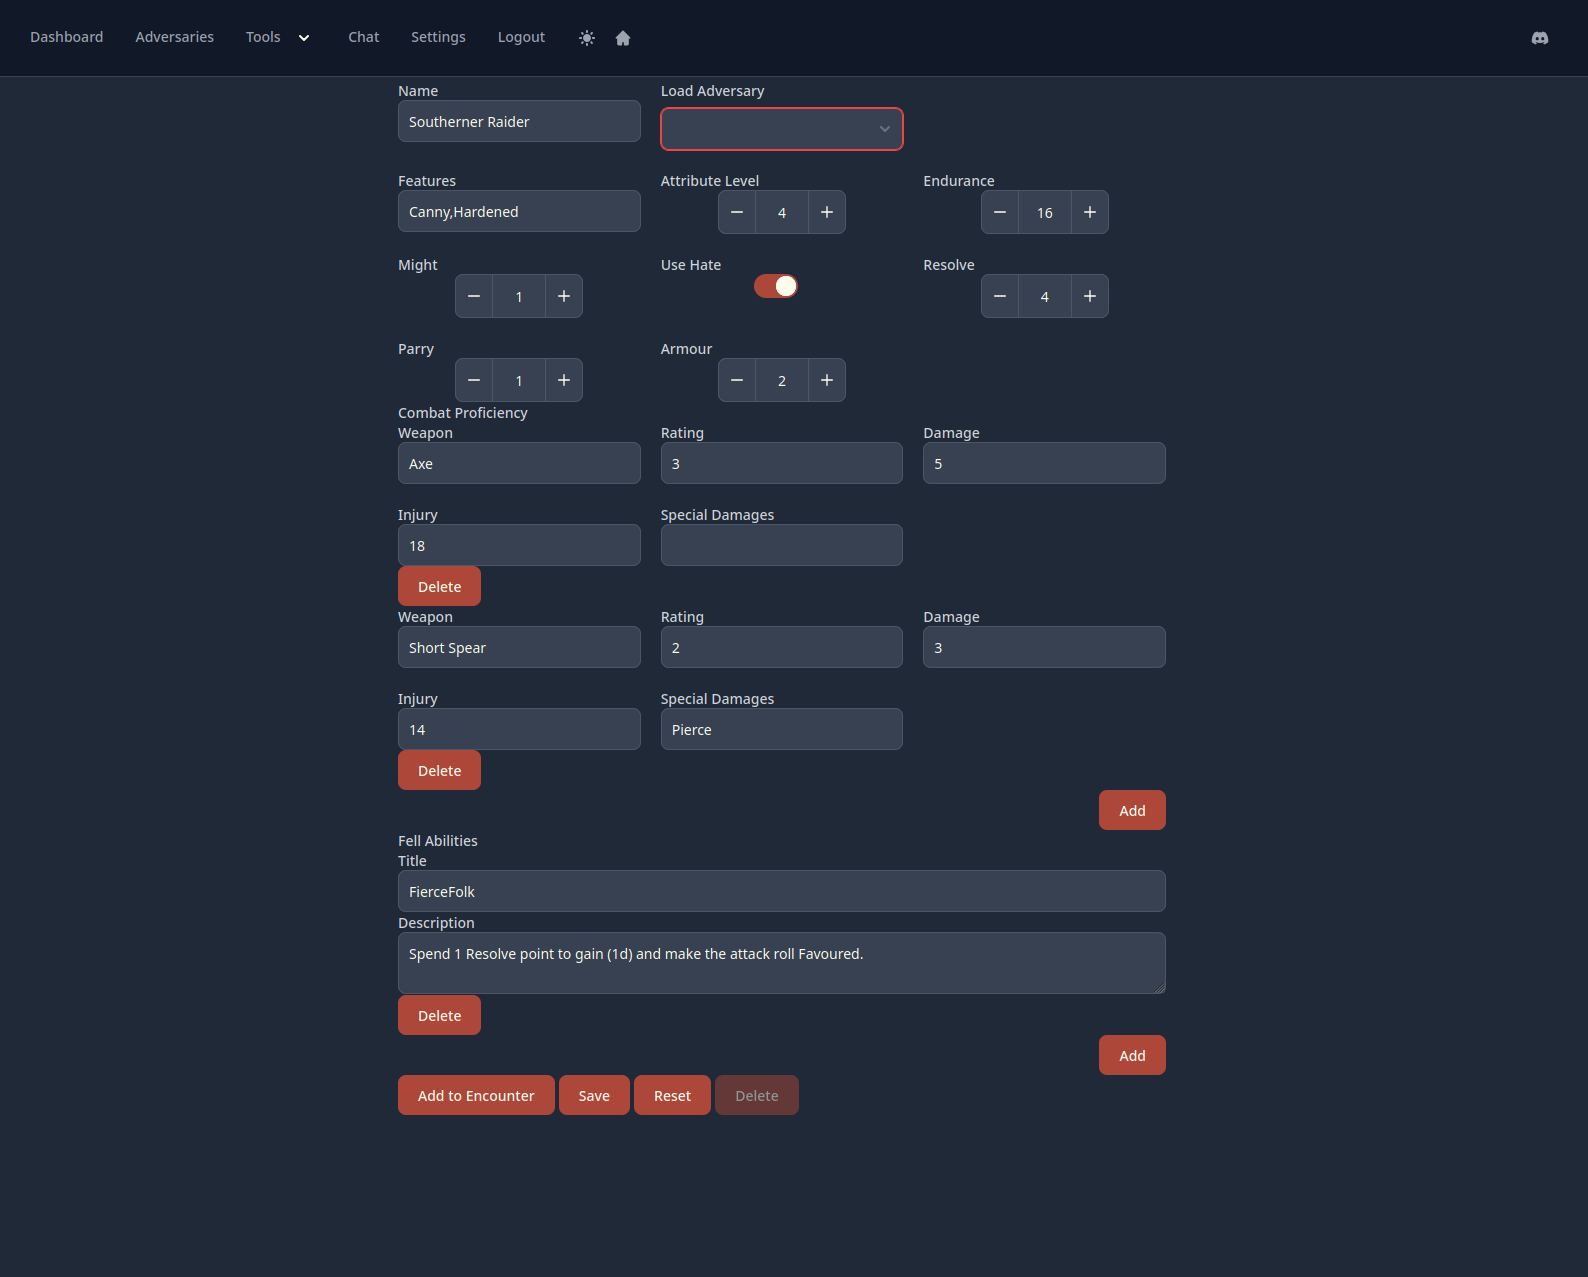Decrease Endurance with minus icon
The height and width of the screenshot is (1277, 1588).
coord(999,212)
